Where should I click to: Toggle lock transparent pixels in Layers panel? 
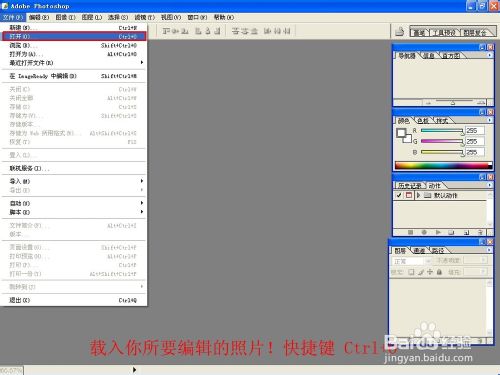[x=411, y=272]
